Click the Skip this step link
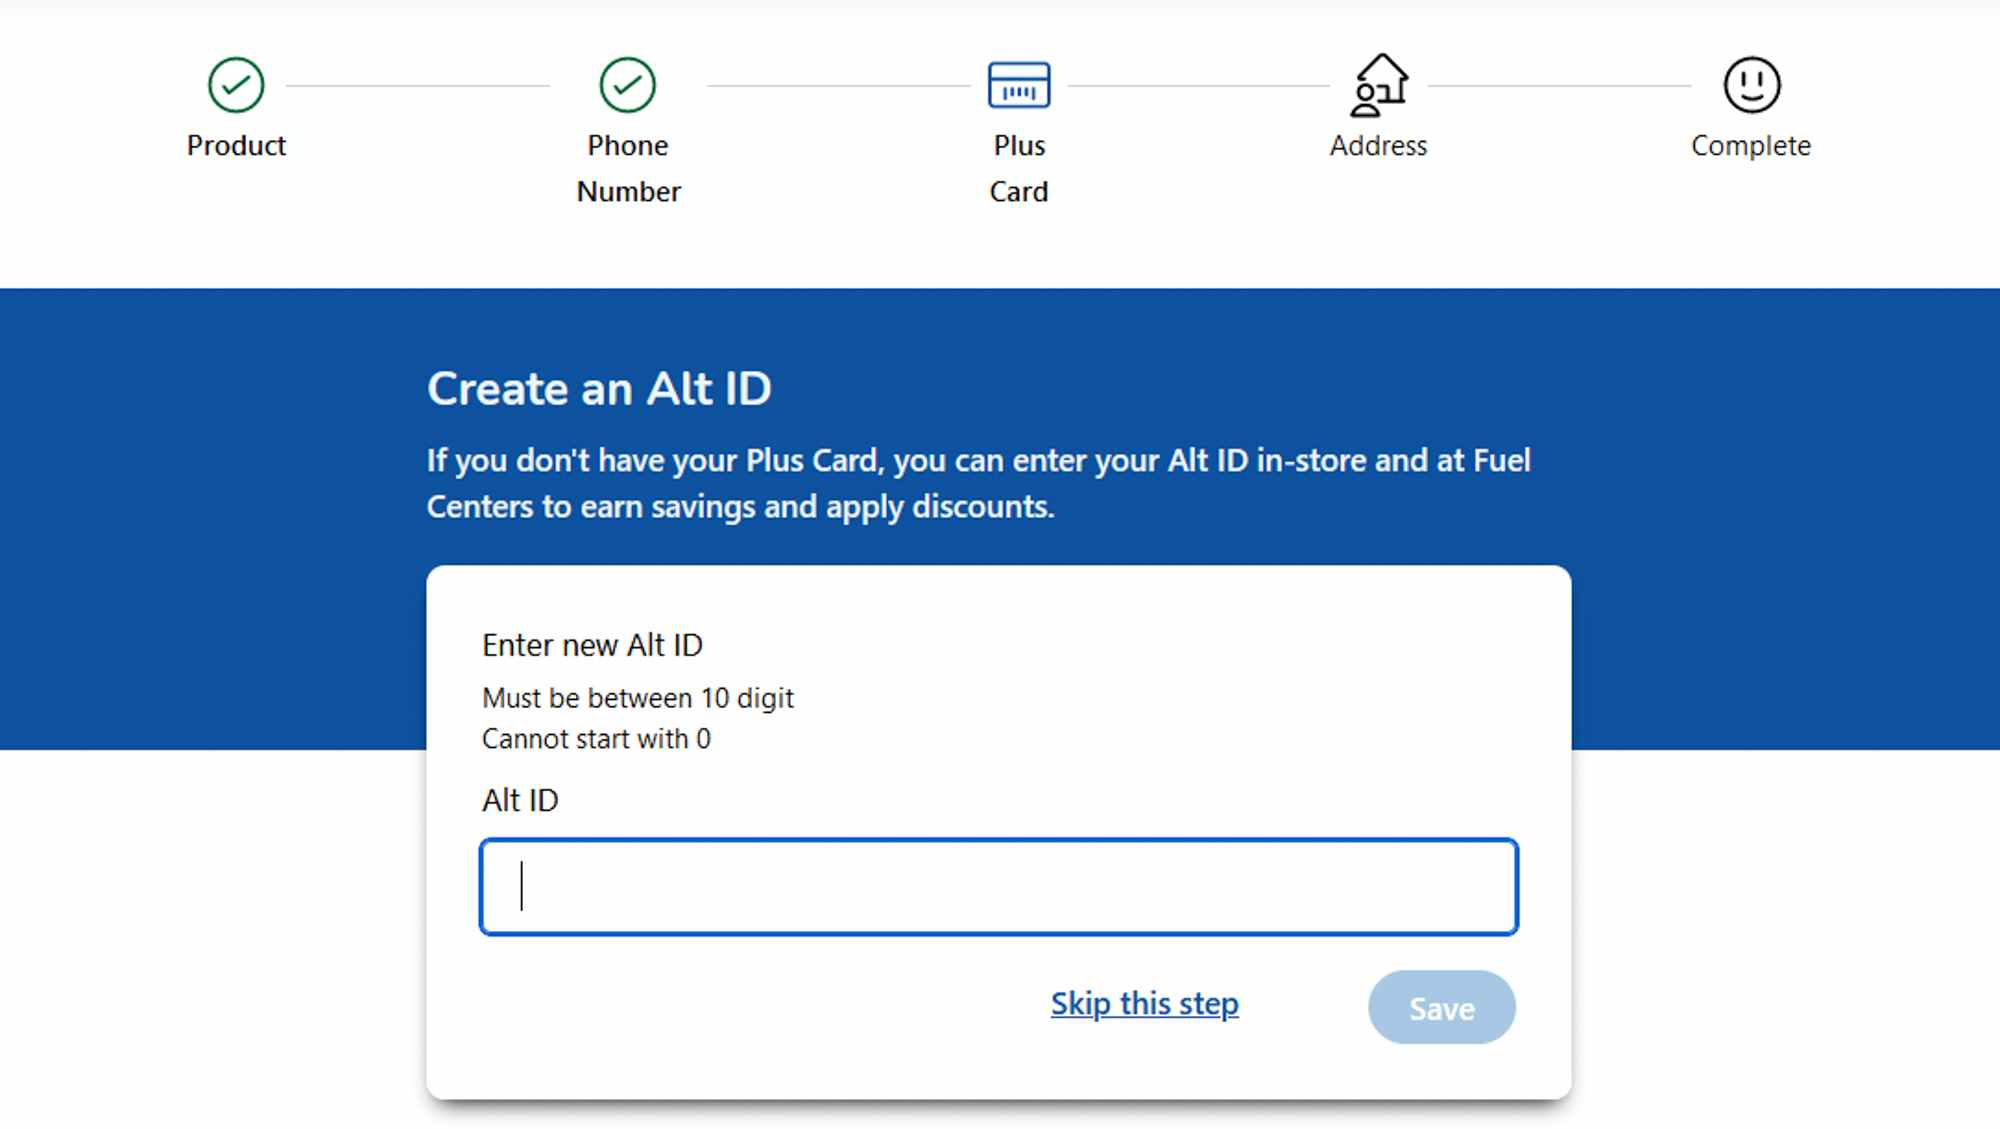The image size is (2000, 1129). tap(1144, 1003)
